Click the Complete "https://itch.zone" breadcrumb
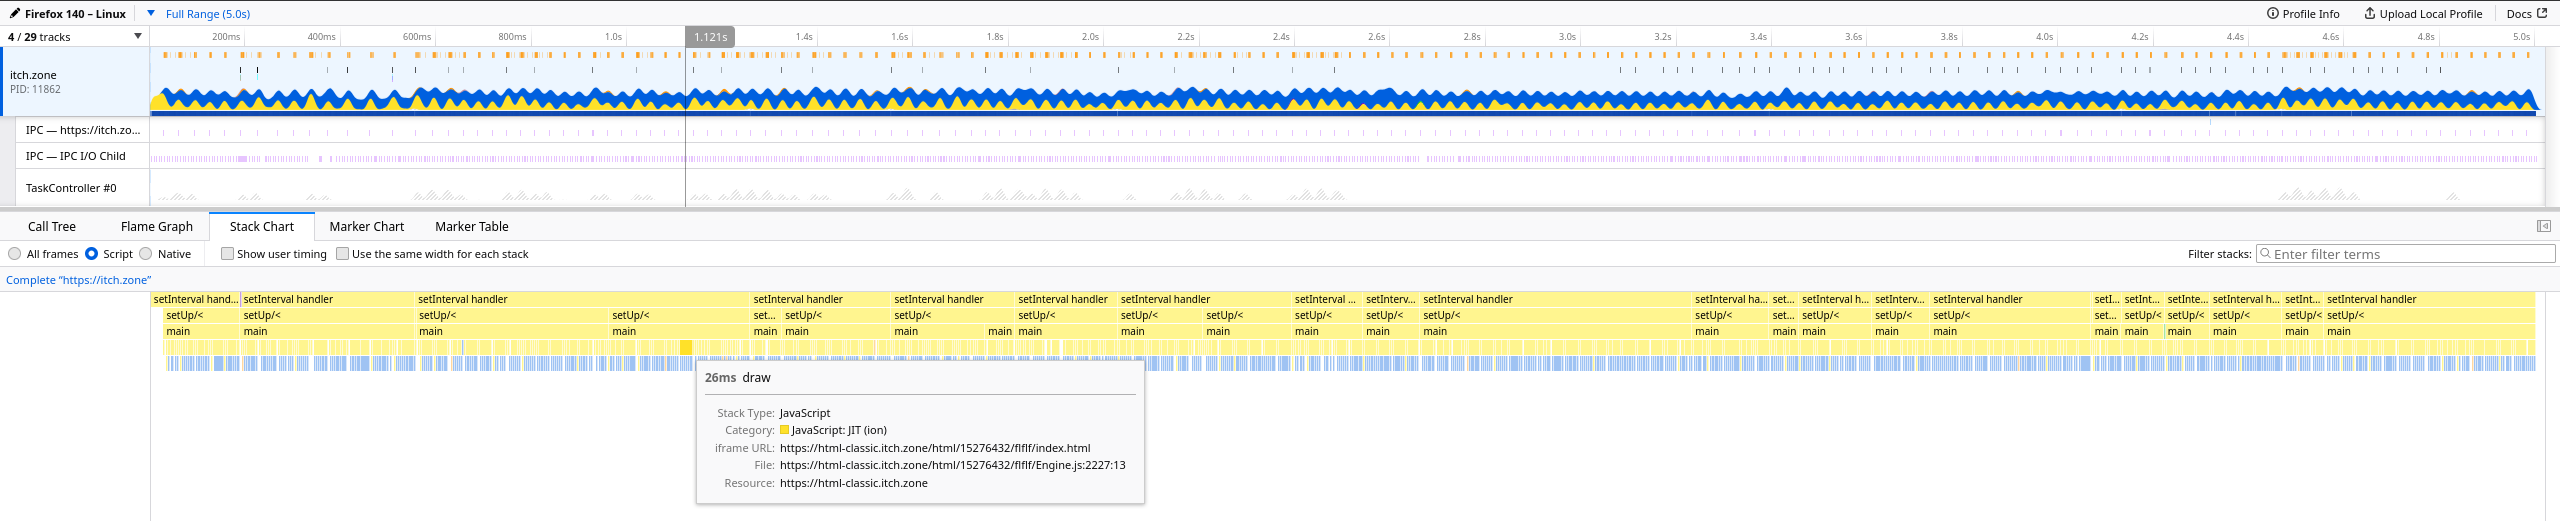Screen dimensions: 2560x521 (79, 280)
